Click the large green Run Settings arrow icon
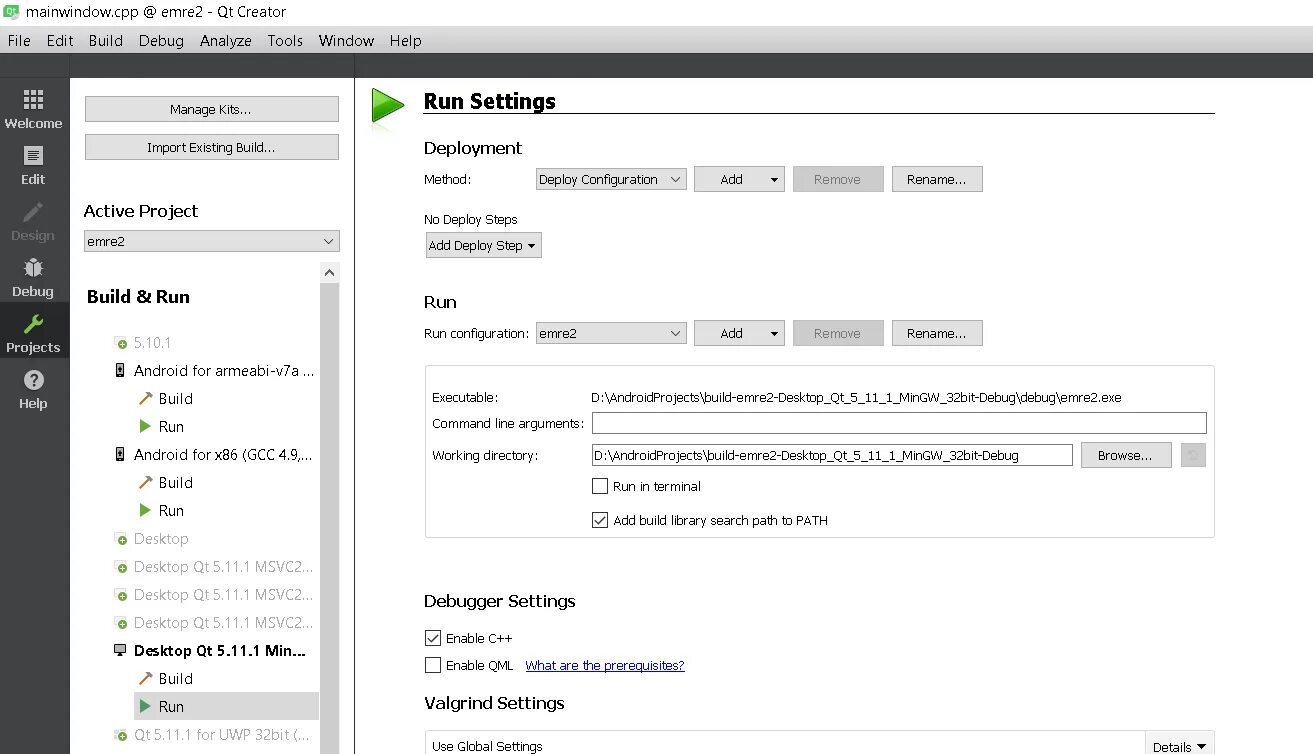The image size is (1313, 754). point(387,106)
